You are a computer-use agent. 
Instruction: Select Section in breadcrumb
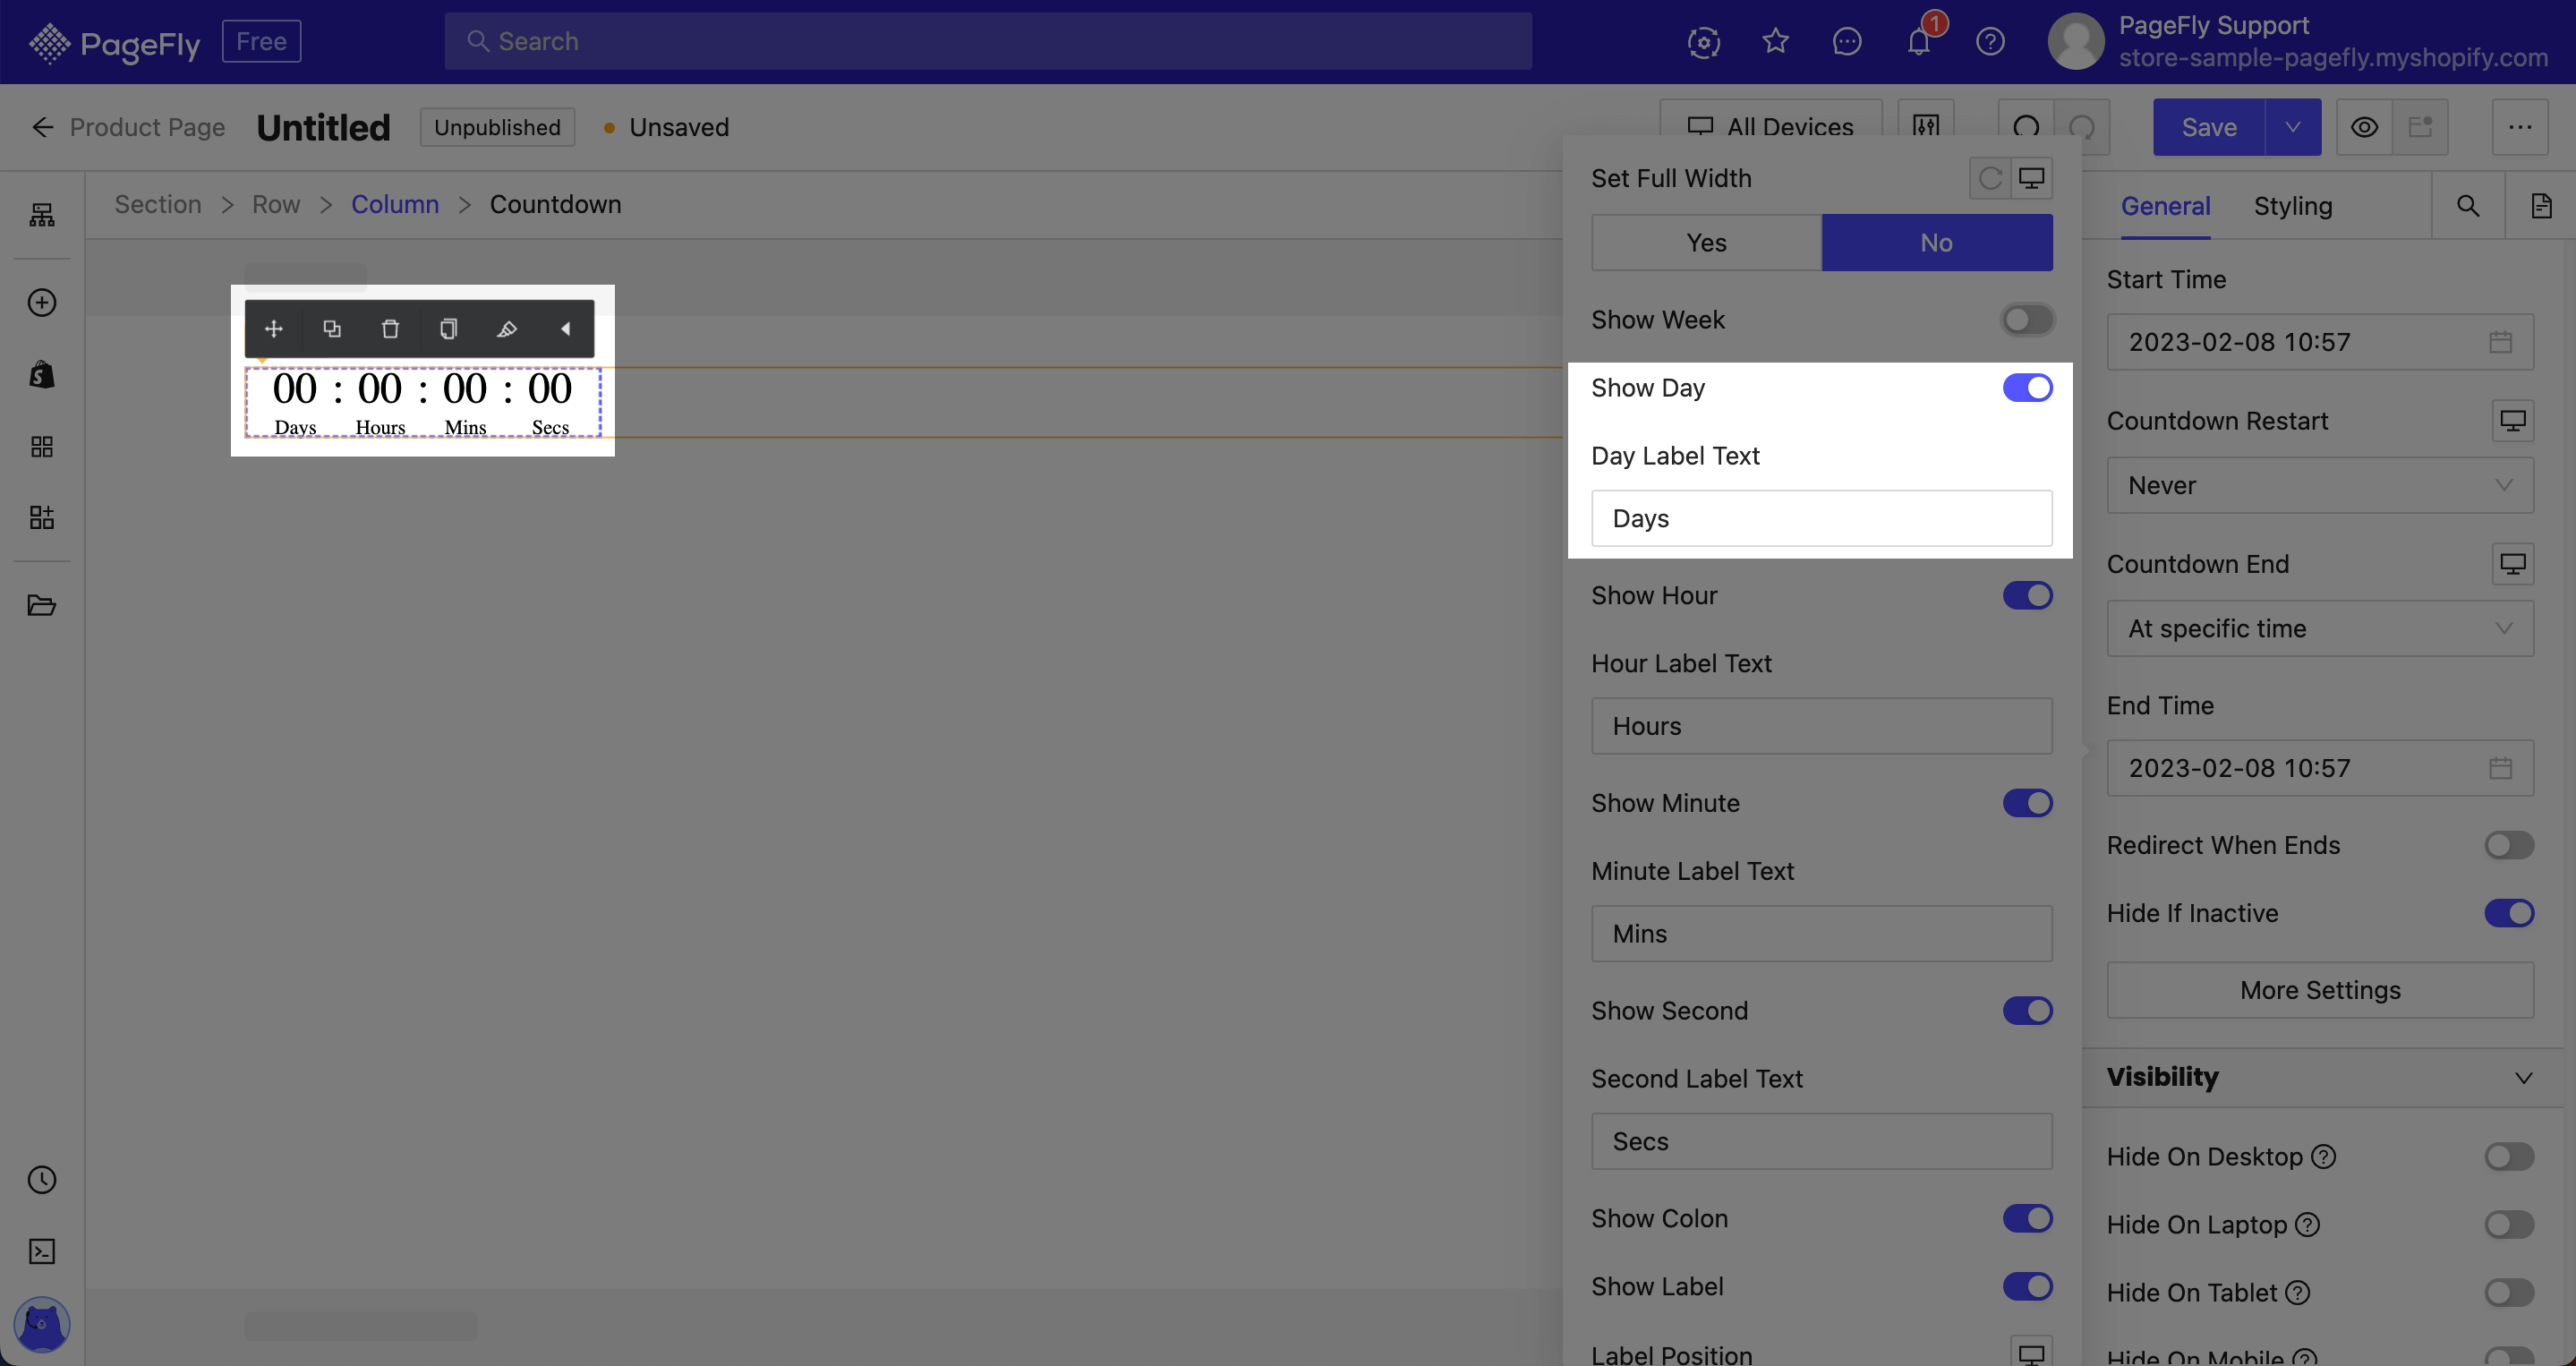click(158, 204)
